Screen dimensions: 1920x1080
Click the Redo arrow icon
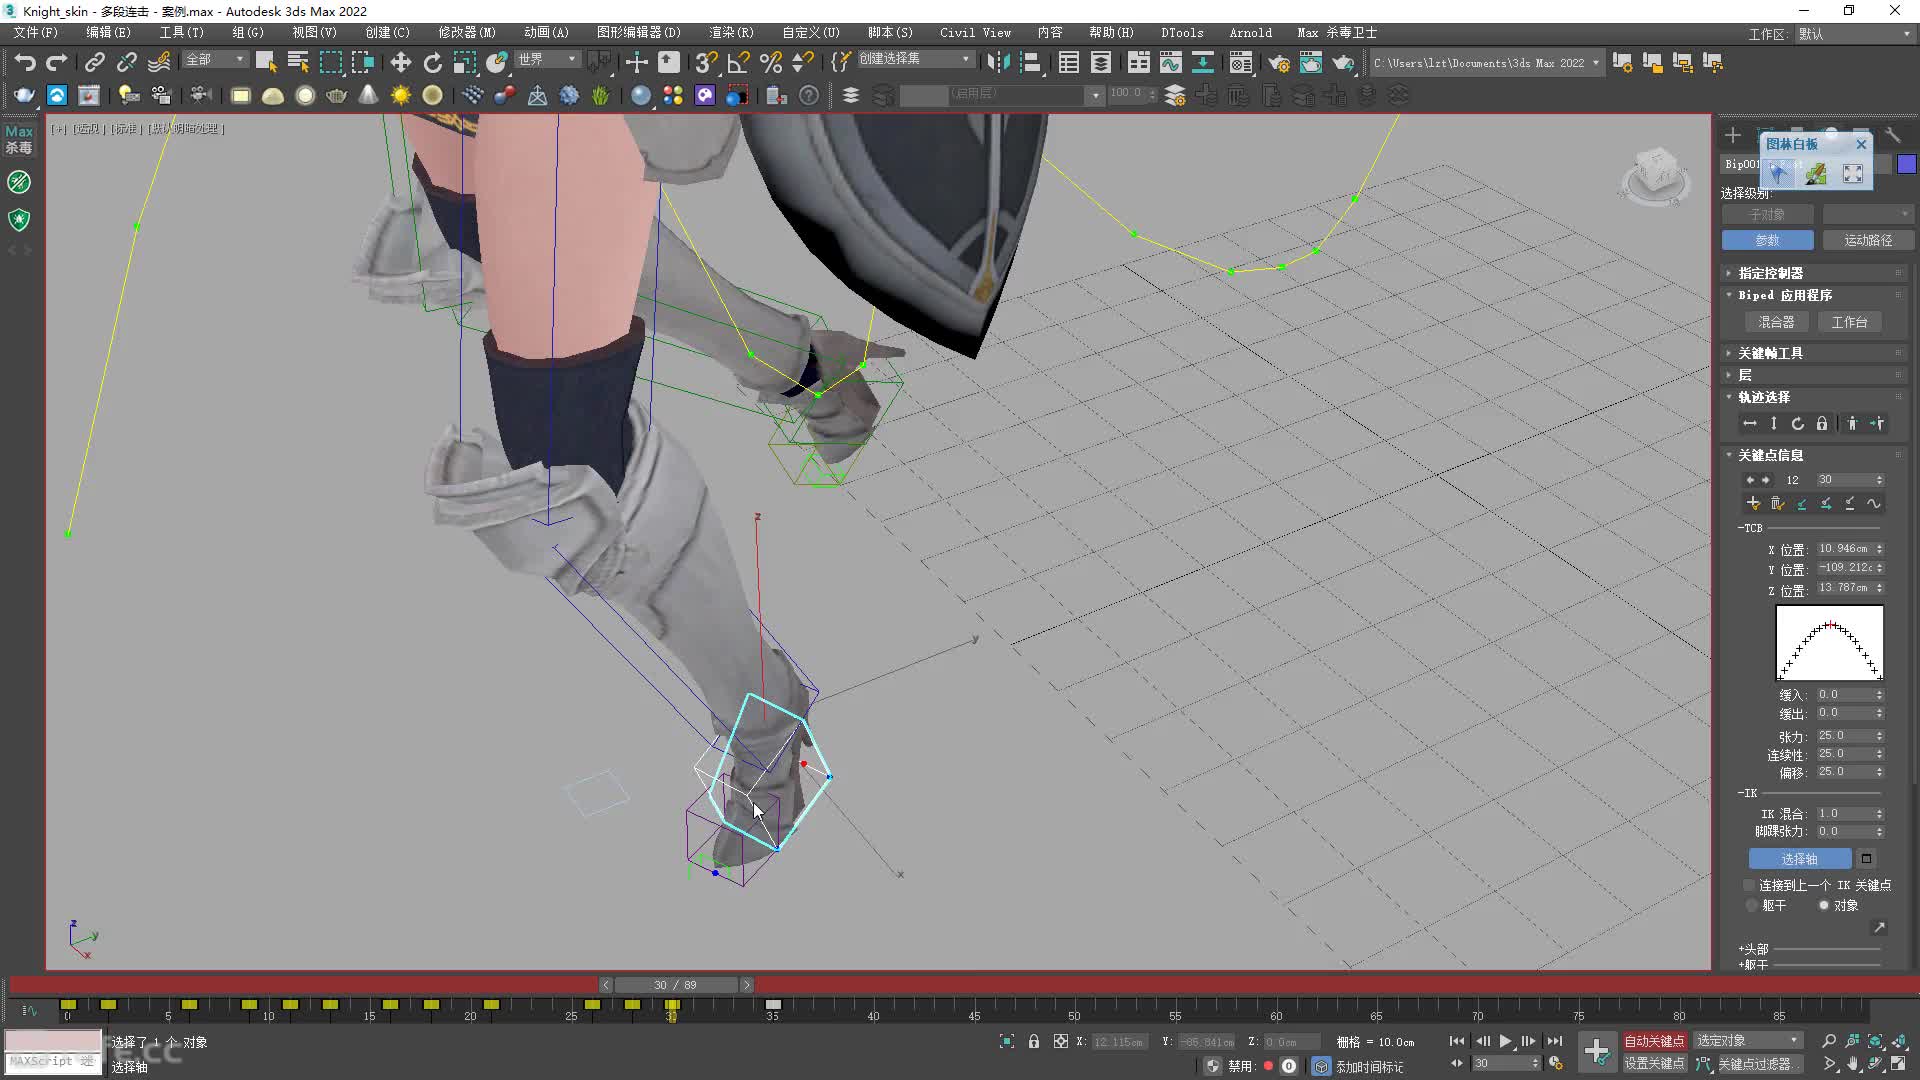coord(57,62)
